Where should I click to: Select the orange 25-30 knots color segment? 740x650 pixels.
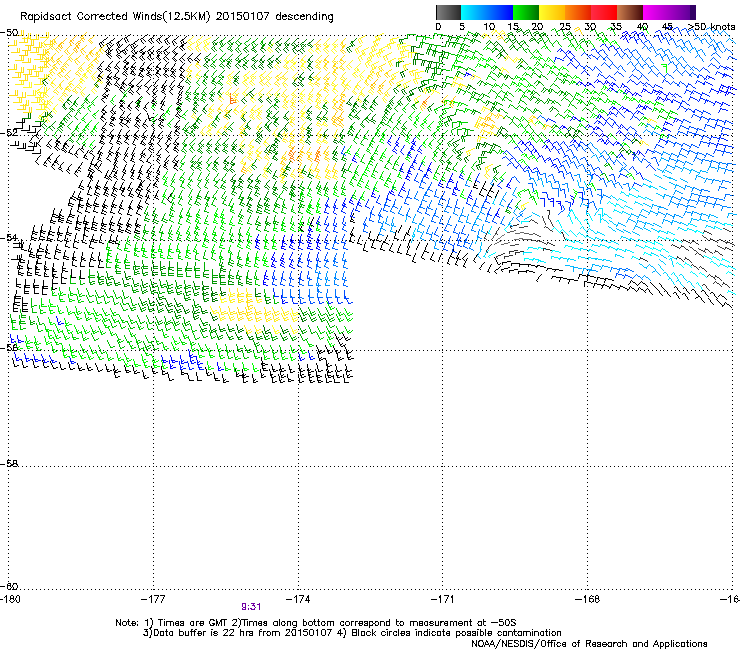(578, 12)
